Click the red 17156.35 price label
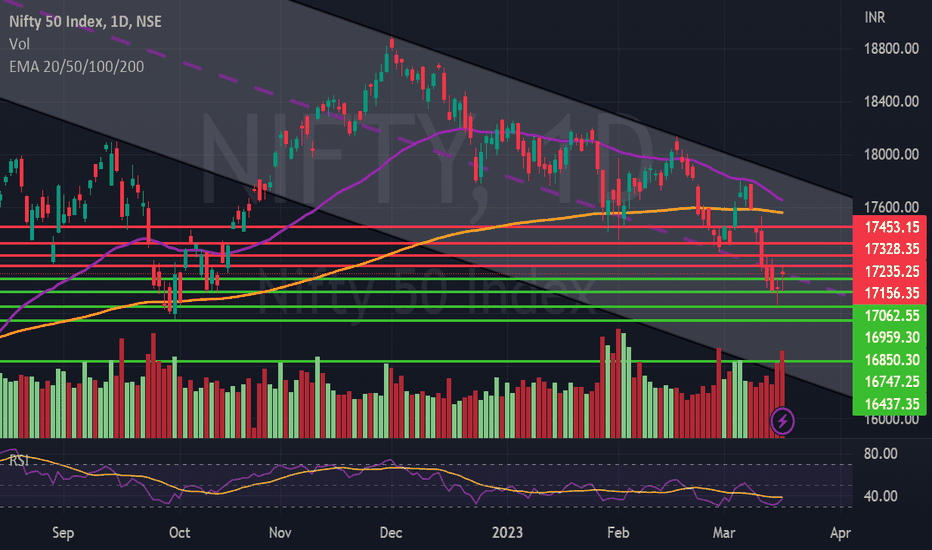The height and width of the screenshot is (550, 932). click(892, 293)
